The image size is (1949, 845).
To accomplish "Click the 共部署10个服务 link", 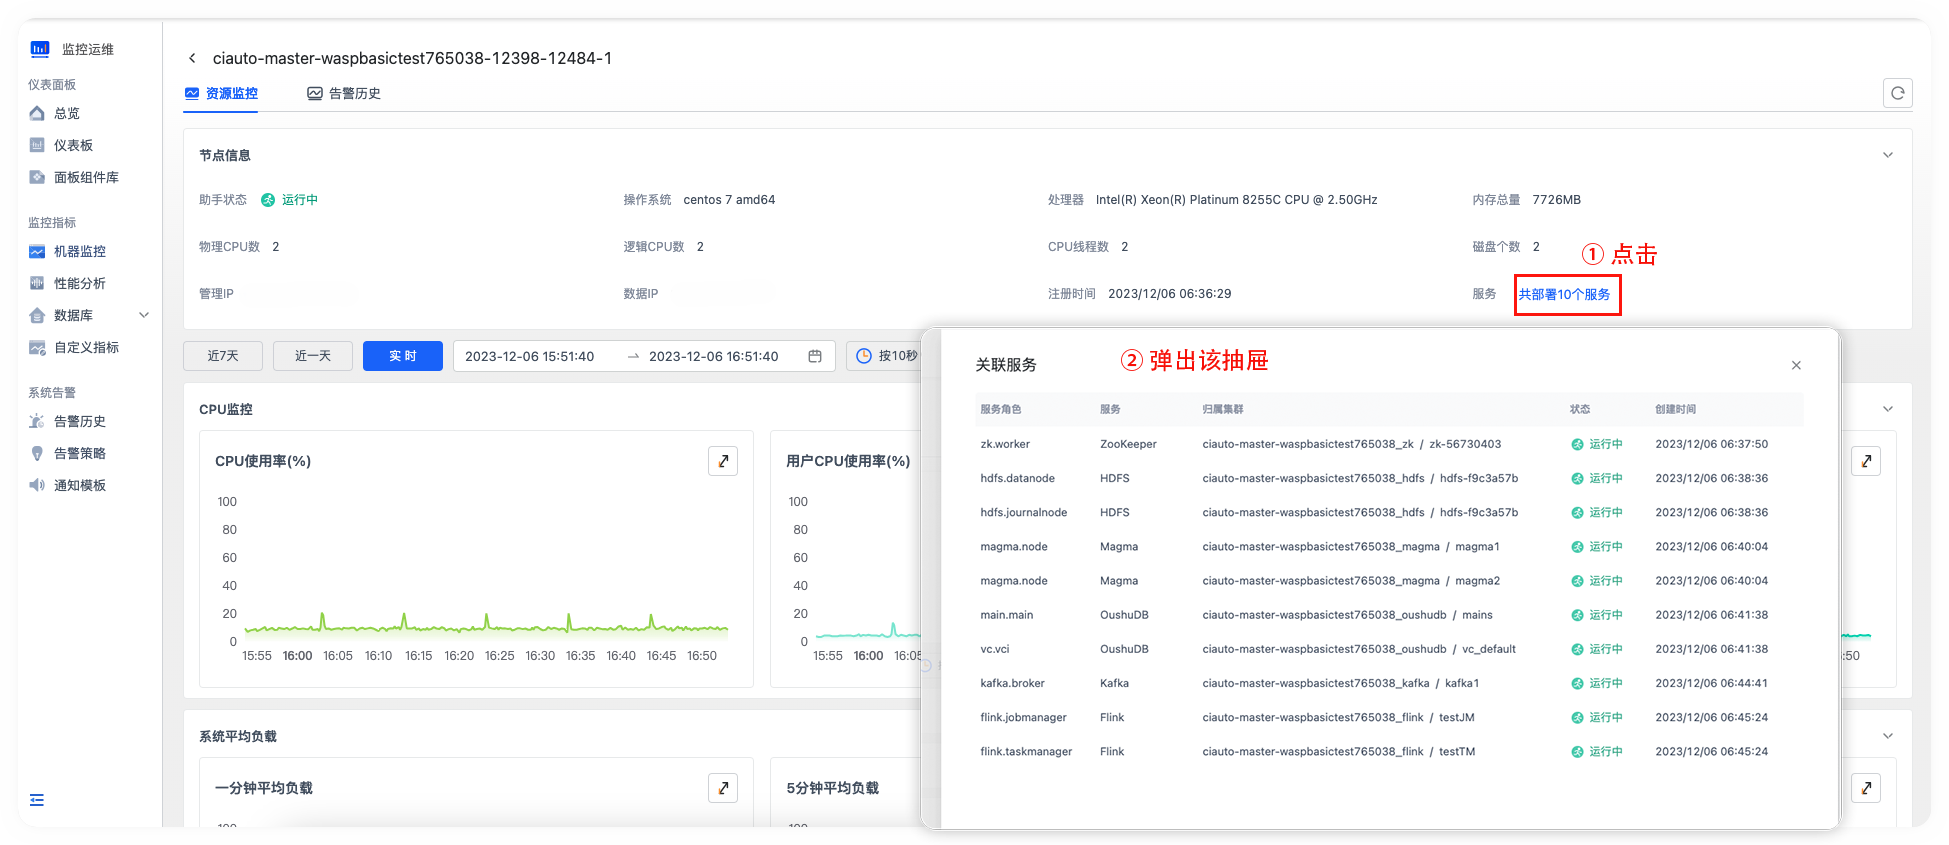I will click(x=1565, y=295).
